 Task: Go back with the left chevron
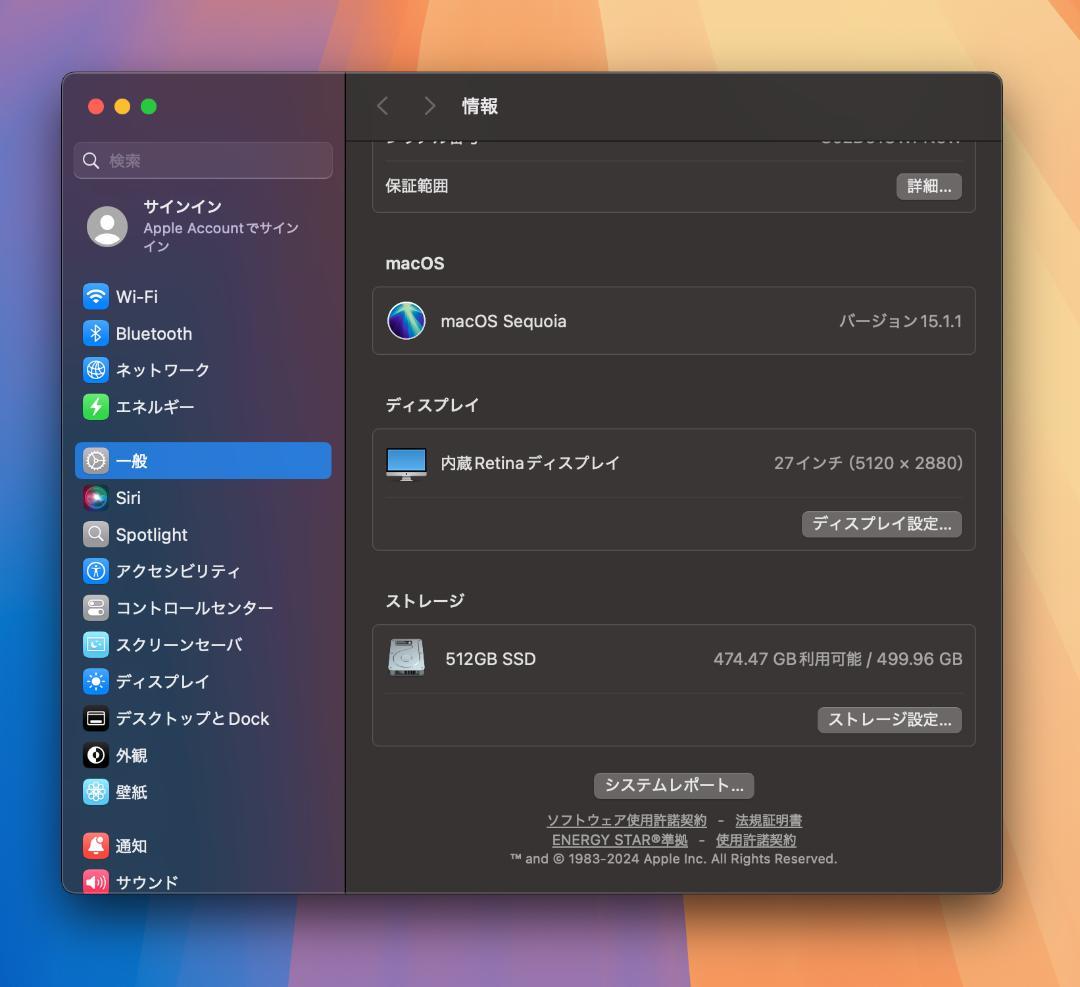tap(383, 106)
